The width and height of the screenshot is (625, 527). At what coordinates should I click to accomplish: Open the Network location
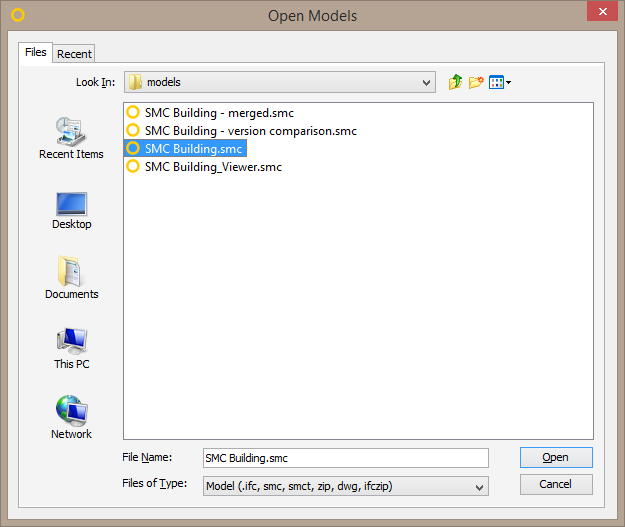[71, 417]
